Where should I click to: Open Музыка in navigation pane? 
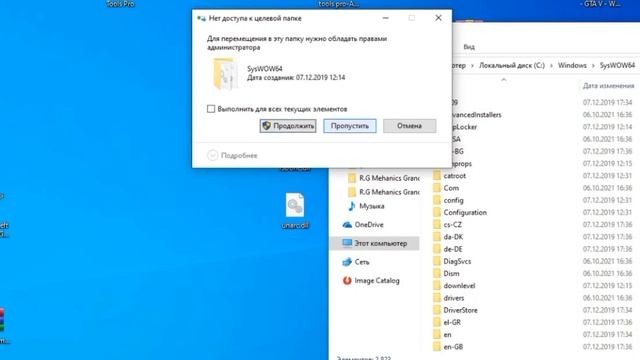point(371,206)
